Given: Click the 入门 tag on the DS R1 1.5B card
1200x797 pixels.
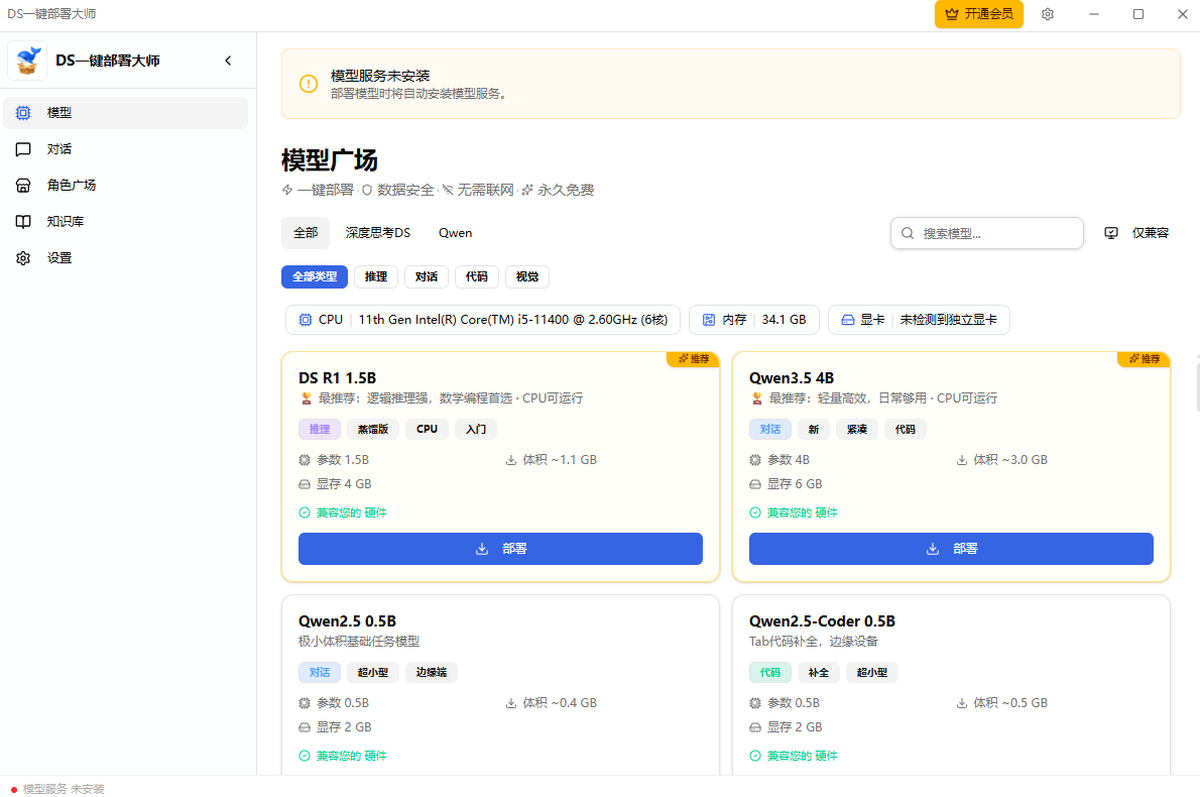Looking at the screenshot, I should pyautogui.click(x=476, y=429).
